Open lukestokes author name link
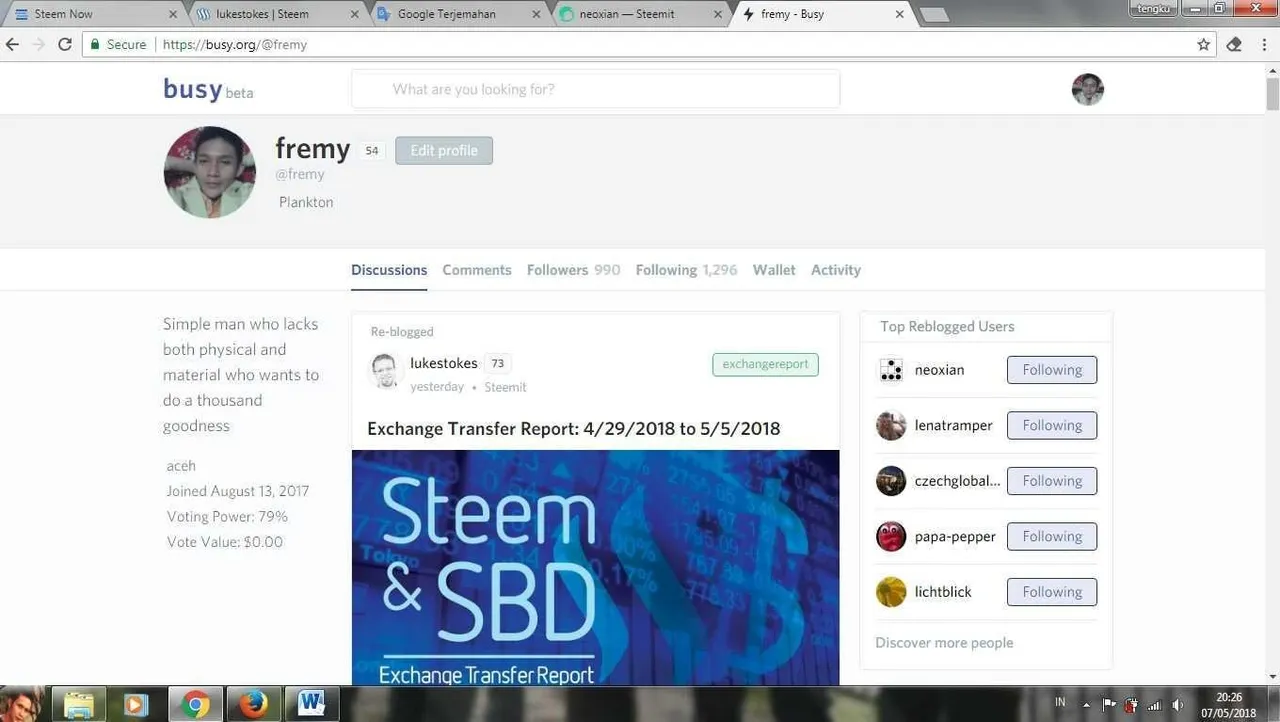This screenshot has height=722, width=1280. (444, 363)
